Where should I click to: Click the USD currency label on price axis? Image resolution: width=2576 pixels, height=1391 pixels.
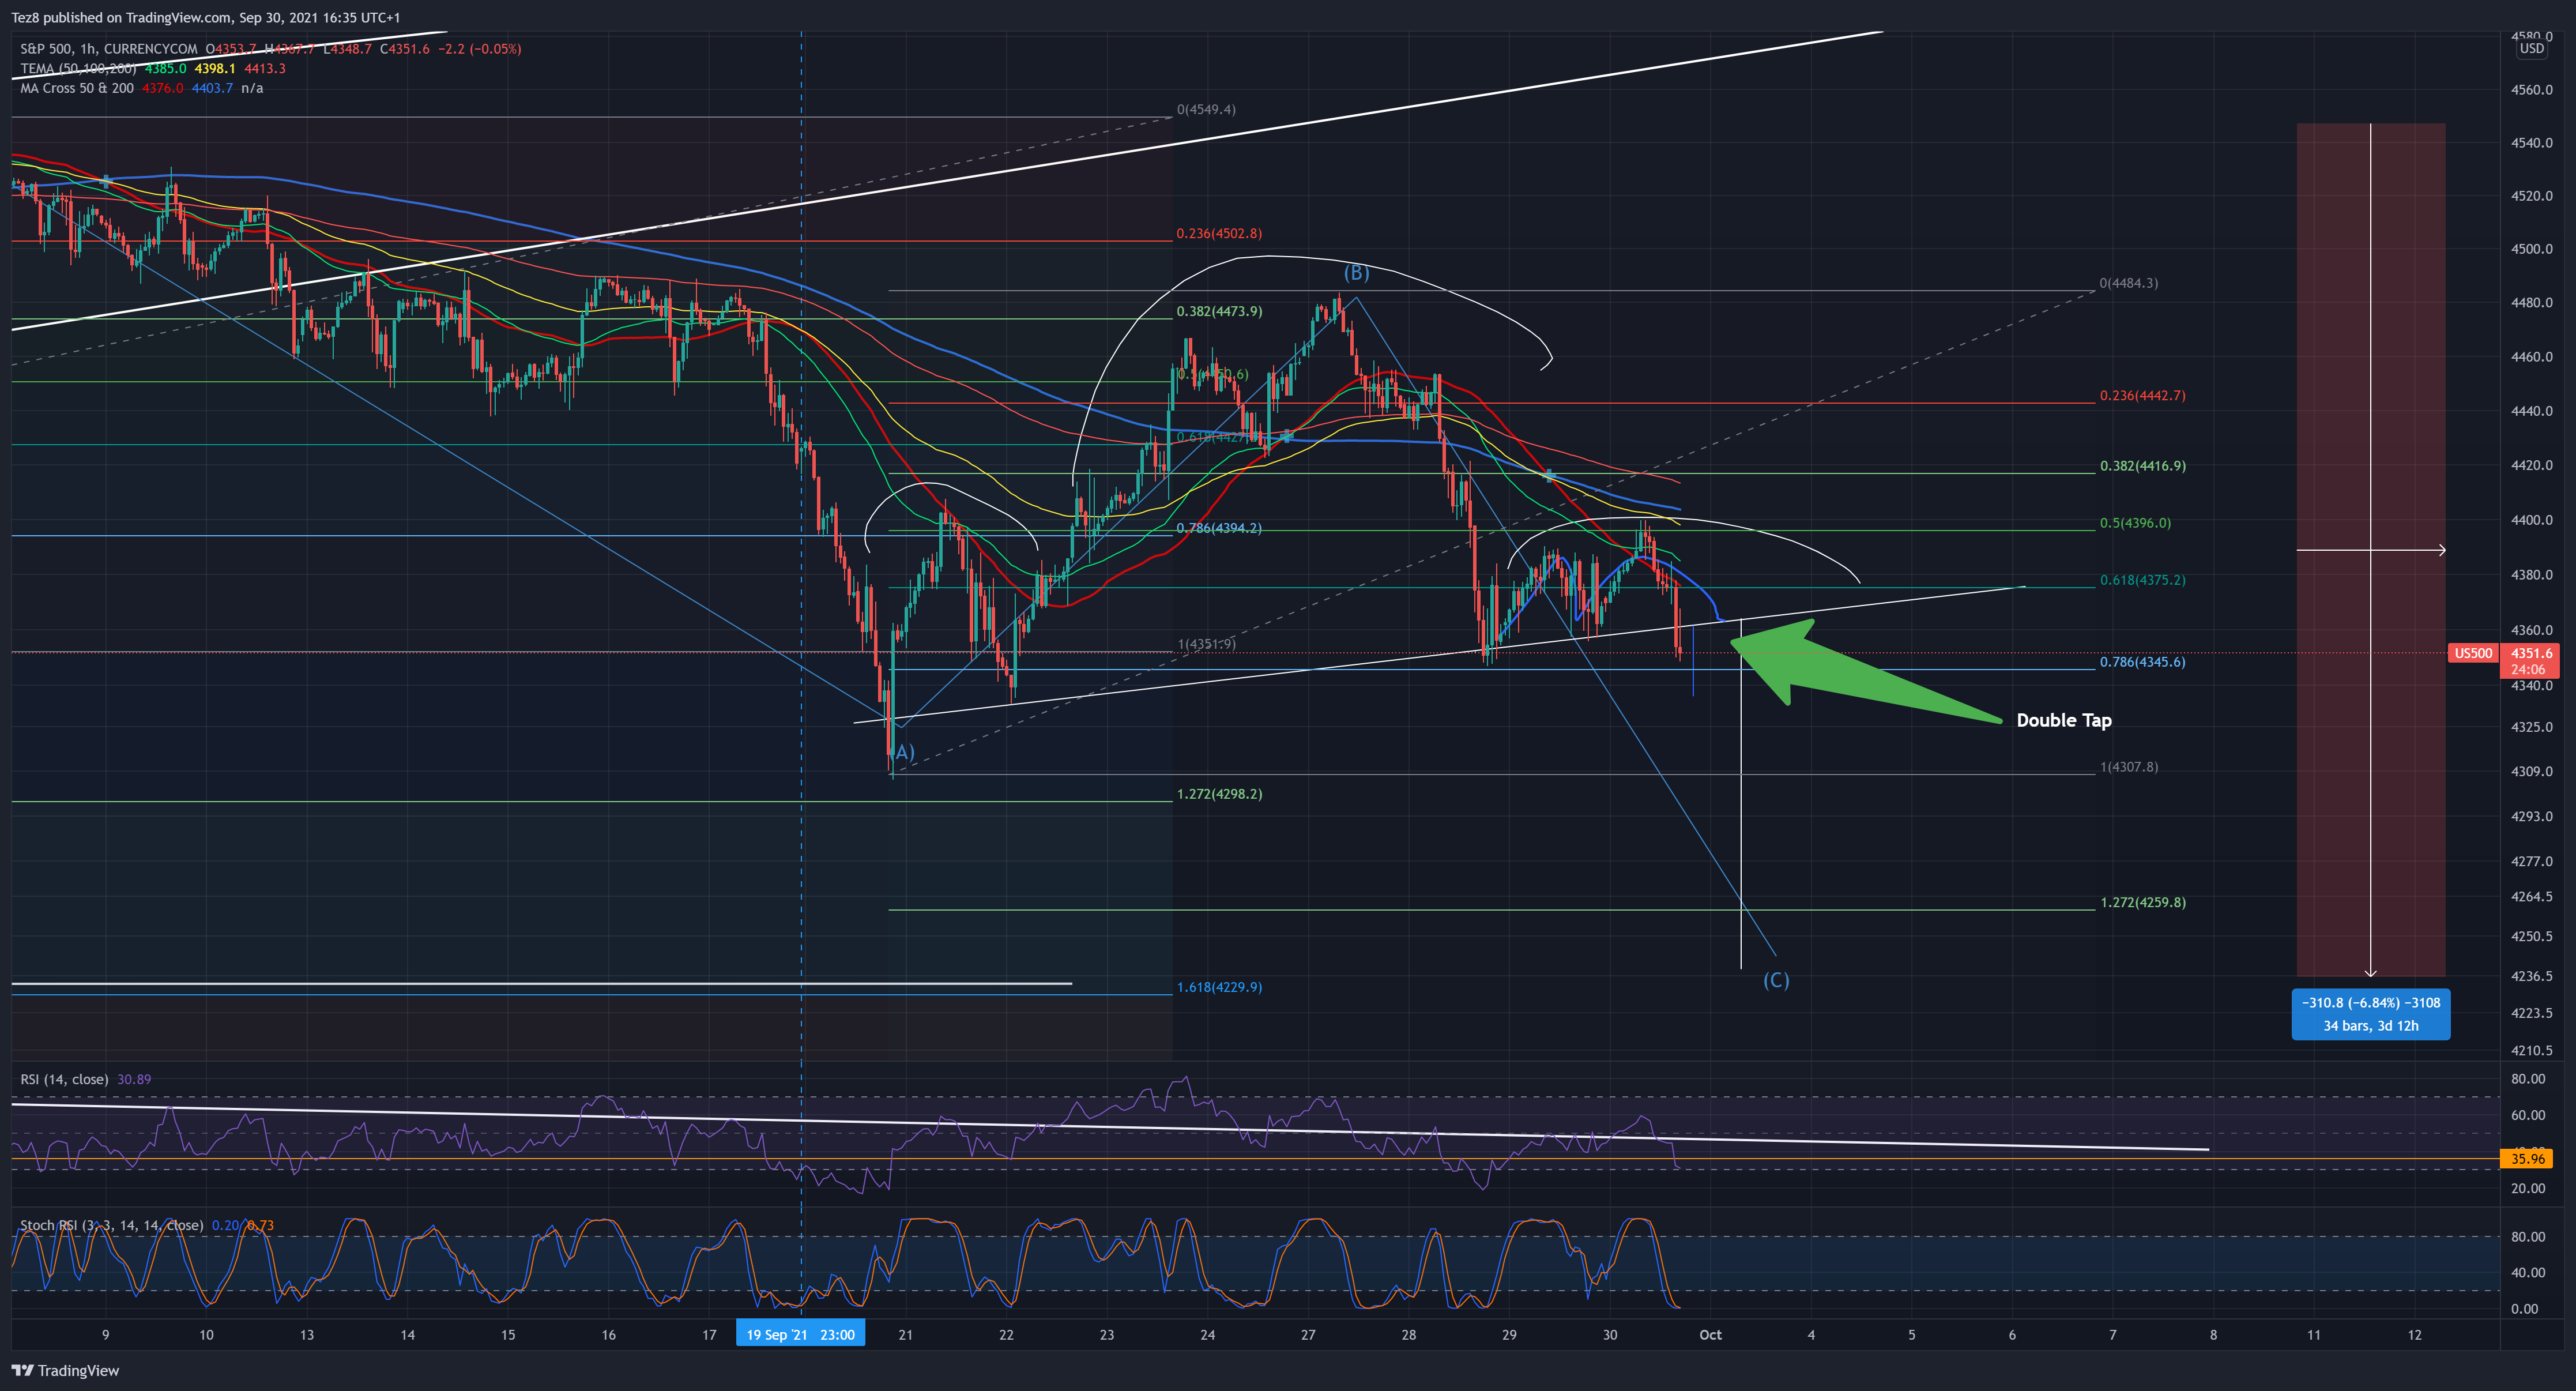[x=2531, y=48]
